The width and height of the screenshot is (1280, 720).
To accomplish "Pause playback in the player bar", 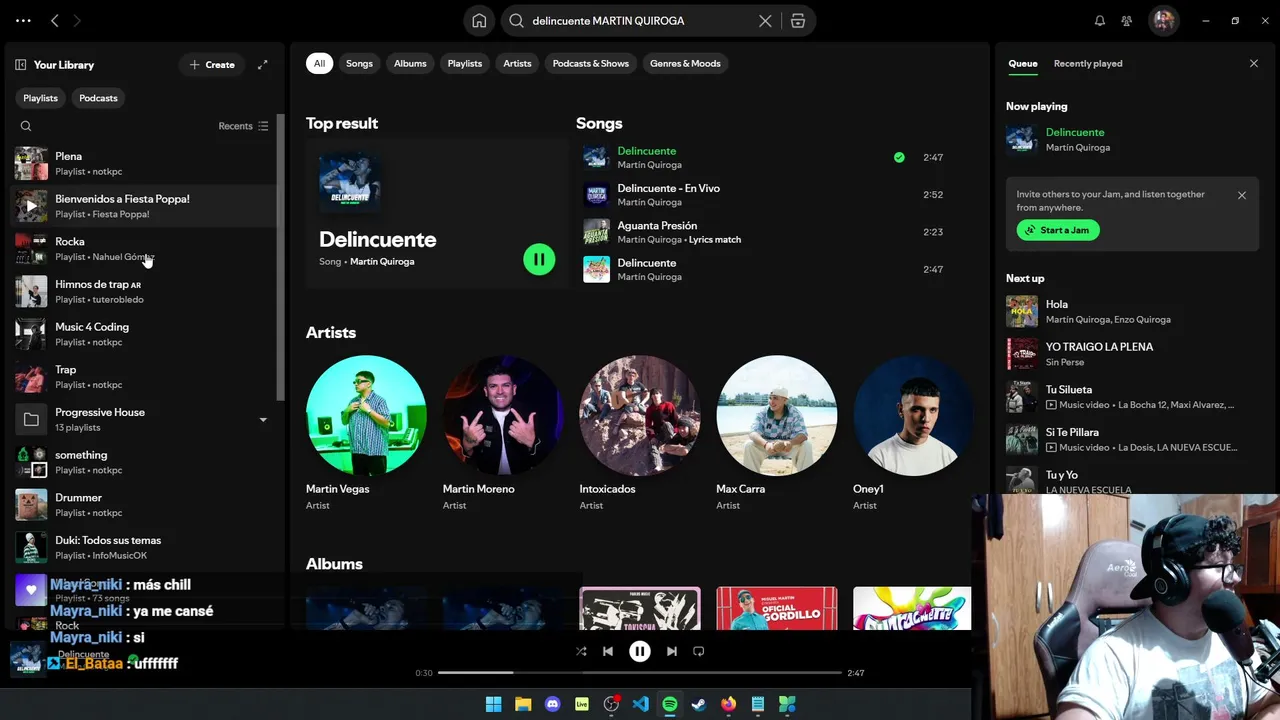I will (x=640, y=651).
